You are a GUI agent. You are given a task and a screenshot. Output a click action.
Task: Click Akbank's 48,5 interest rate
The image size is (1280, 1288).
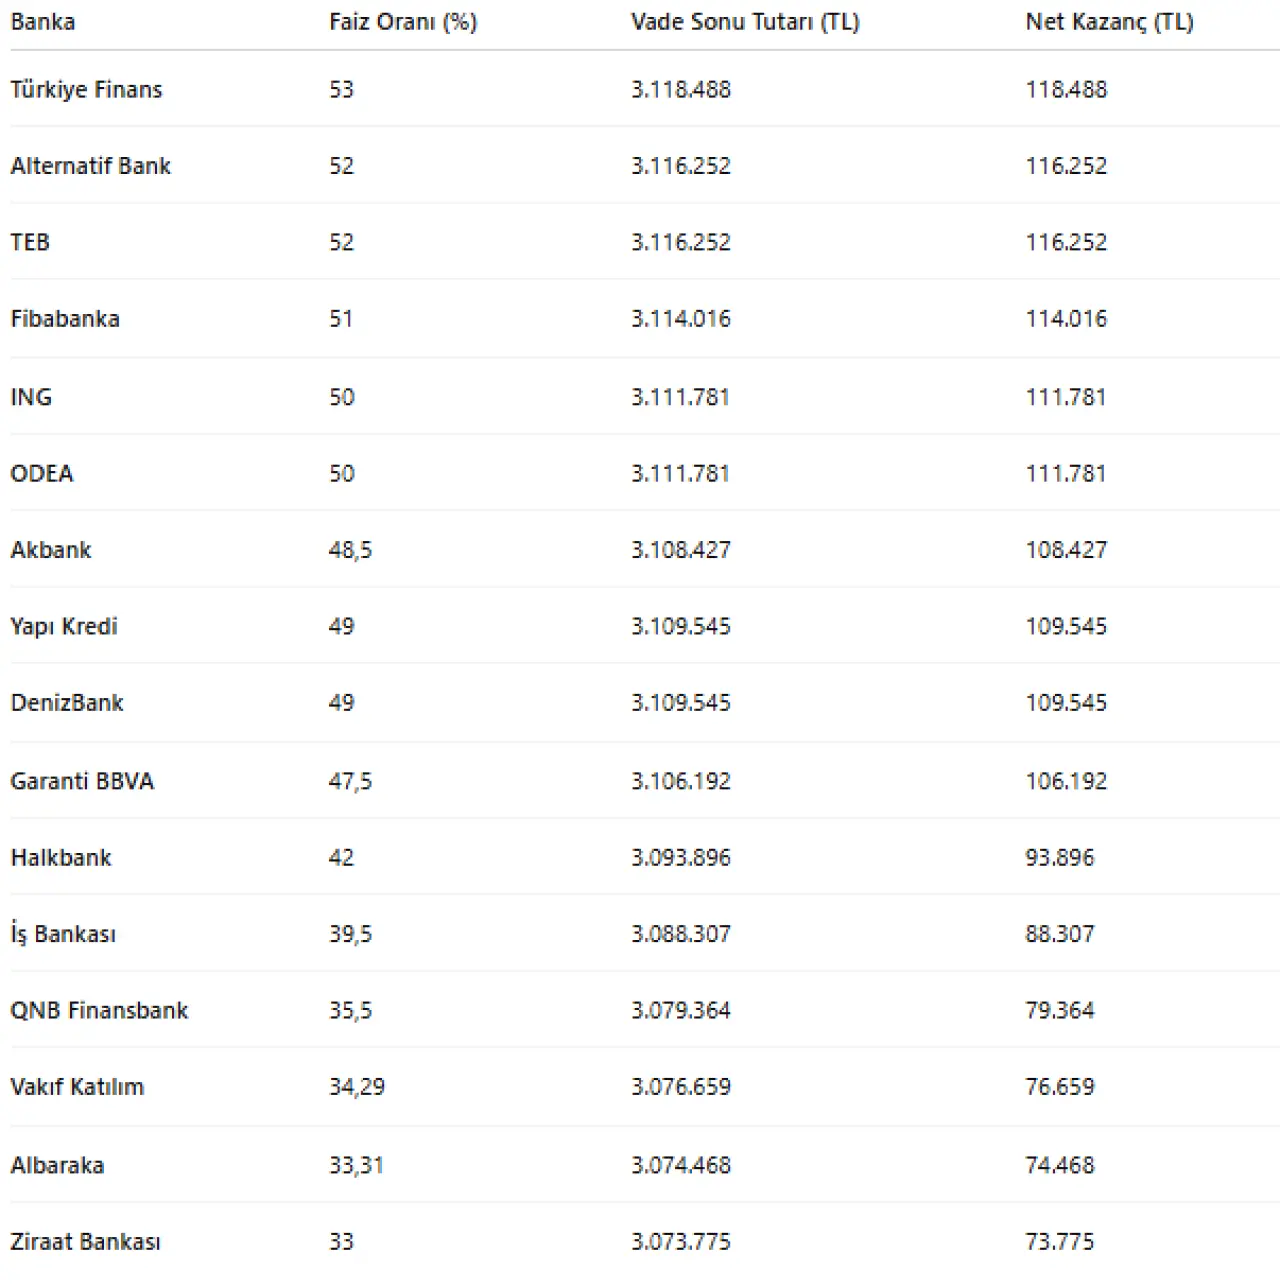coord(350,550)
